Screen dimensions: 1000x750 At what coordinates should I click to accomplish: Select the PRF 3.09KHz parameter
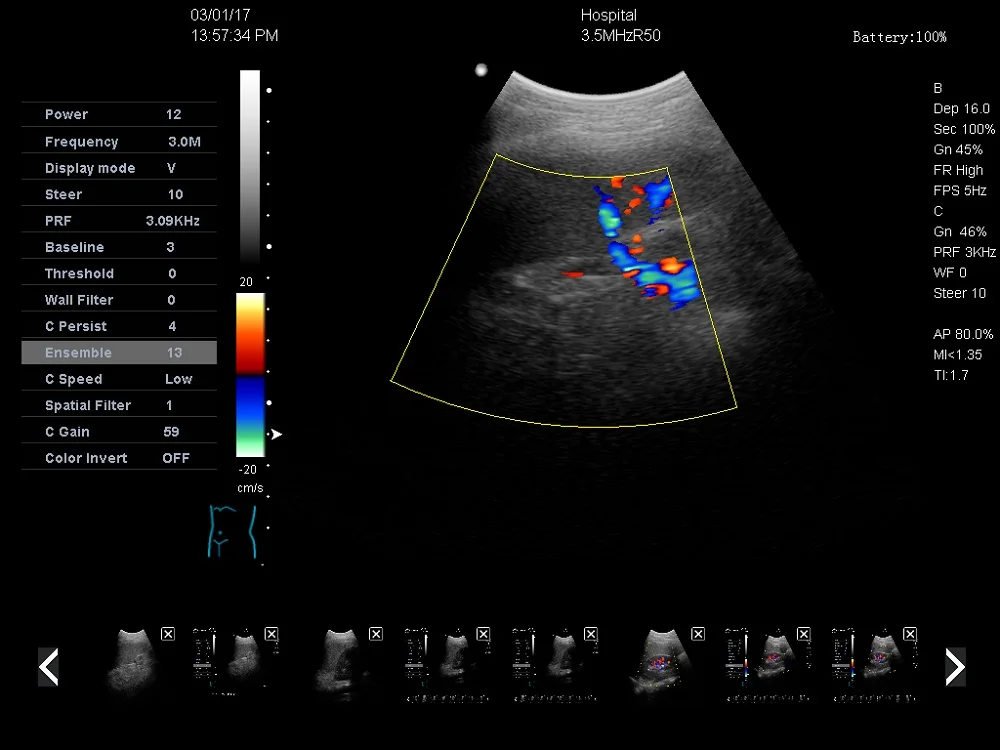pos(119,221)
